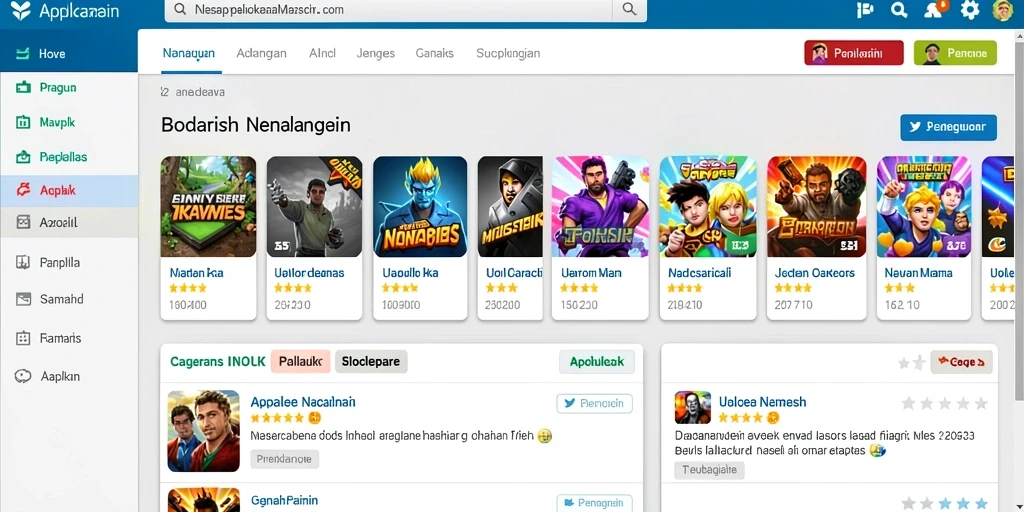Rate with grey stars beside Uolcea Nemesh
The image size is (1024, 512).
point(944,403)
